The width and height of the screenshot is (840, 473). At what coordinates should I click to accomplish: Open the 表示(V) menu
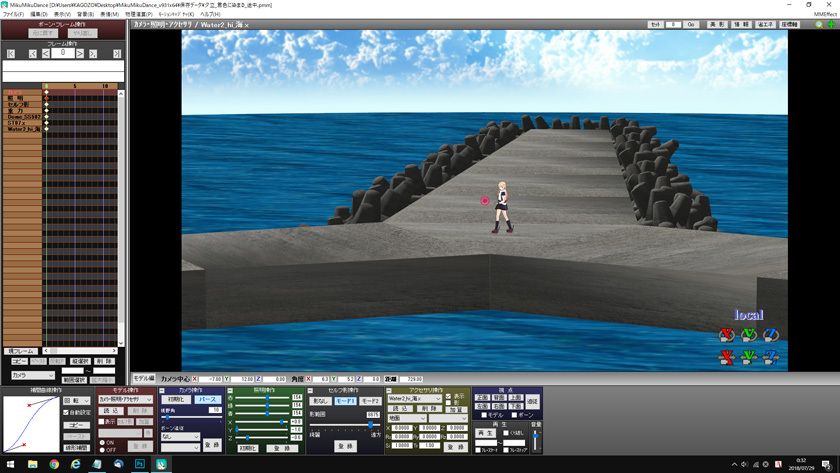(x=62, y=14)
